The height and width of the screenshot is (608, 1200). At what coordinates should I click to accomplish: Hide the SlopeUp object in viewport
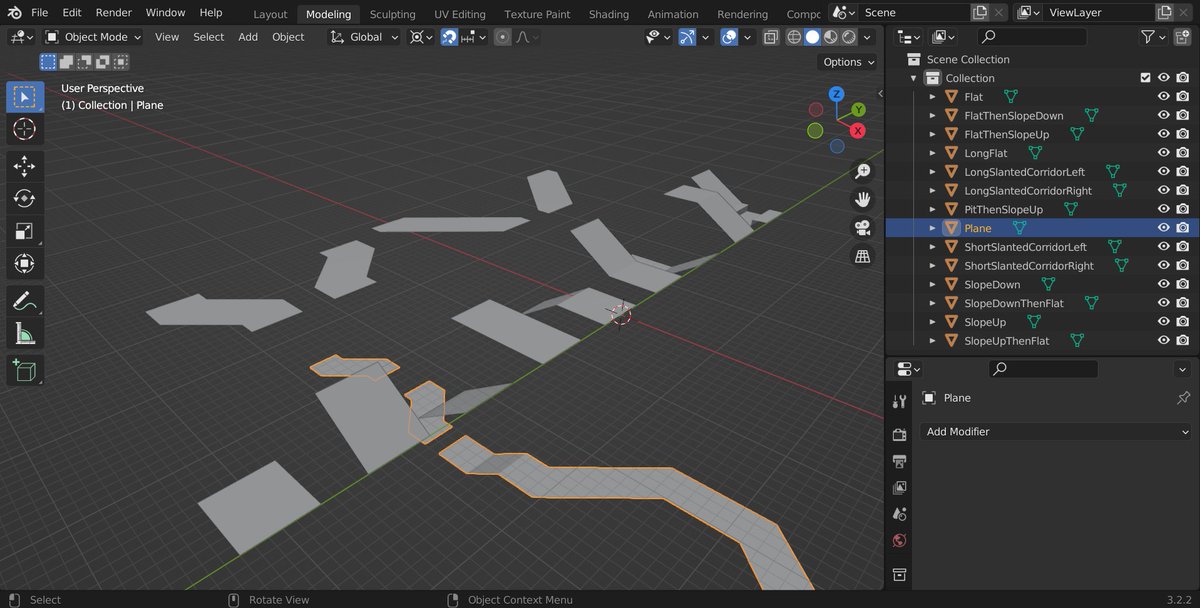click(1164, 322)
